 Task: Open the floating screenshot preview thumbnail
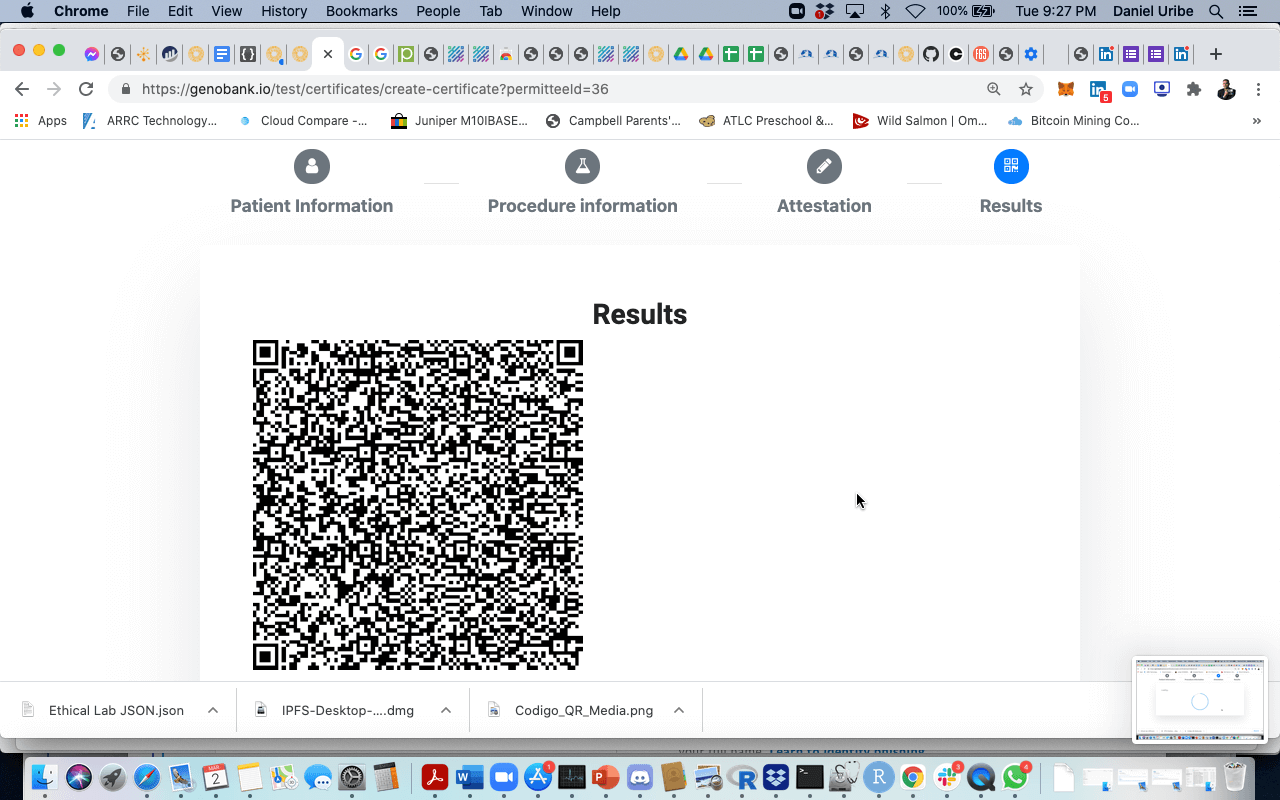tap(1199, 699)
